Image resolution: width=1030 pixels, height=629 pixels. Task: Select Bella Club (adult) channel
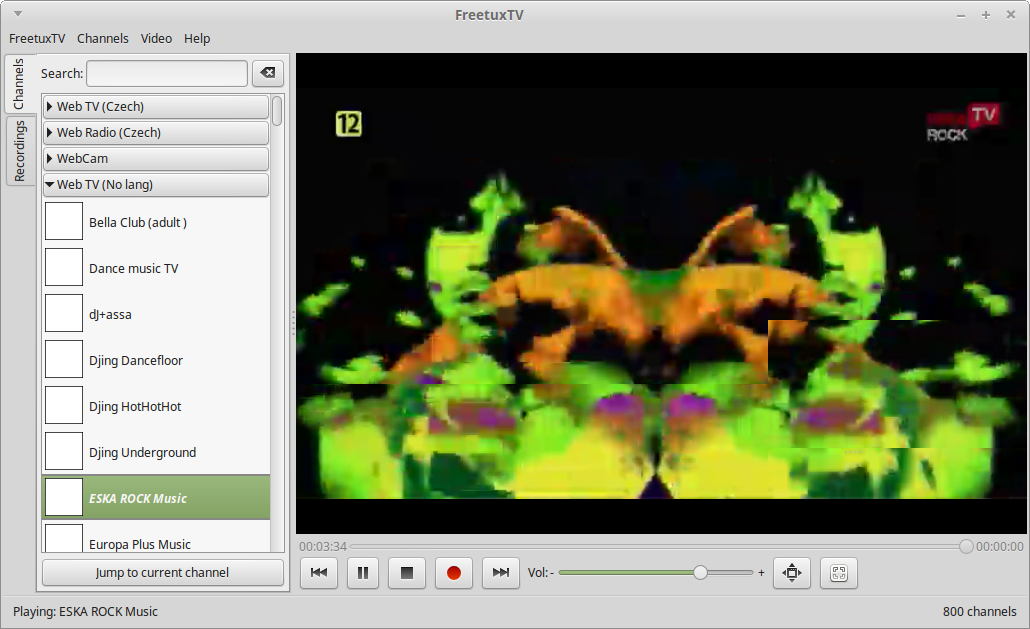click(x=156, y=222)
